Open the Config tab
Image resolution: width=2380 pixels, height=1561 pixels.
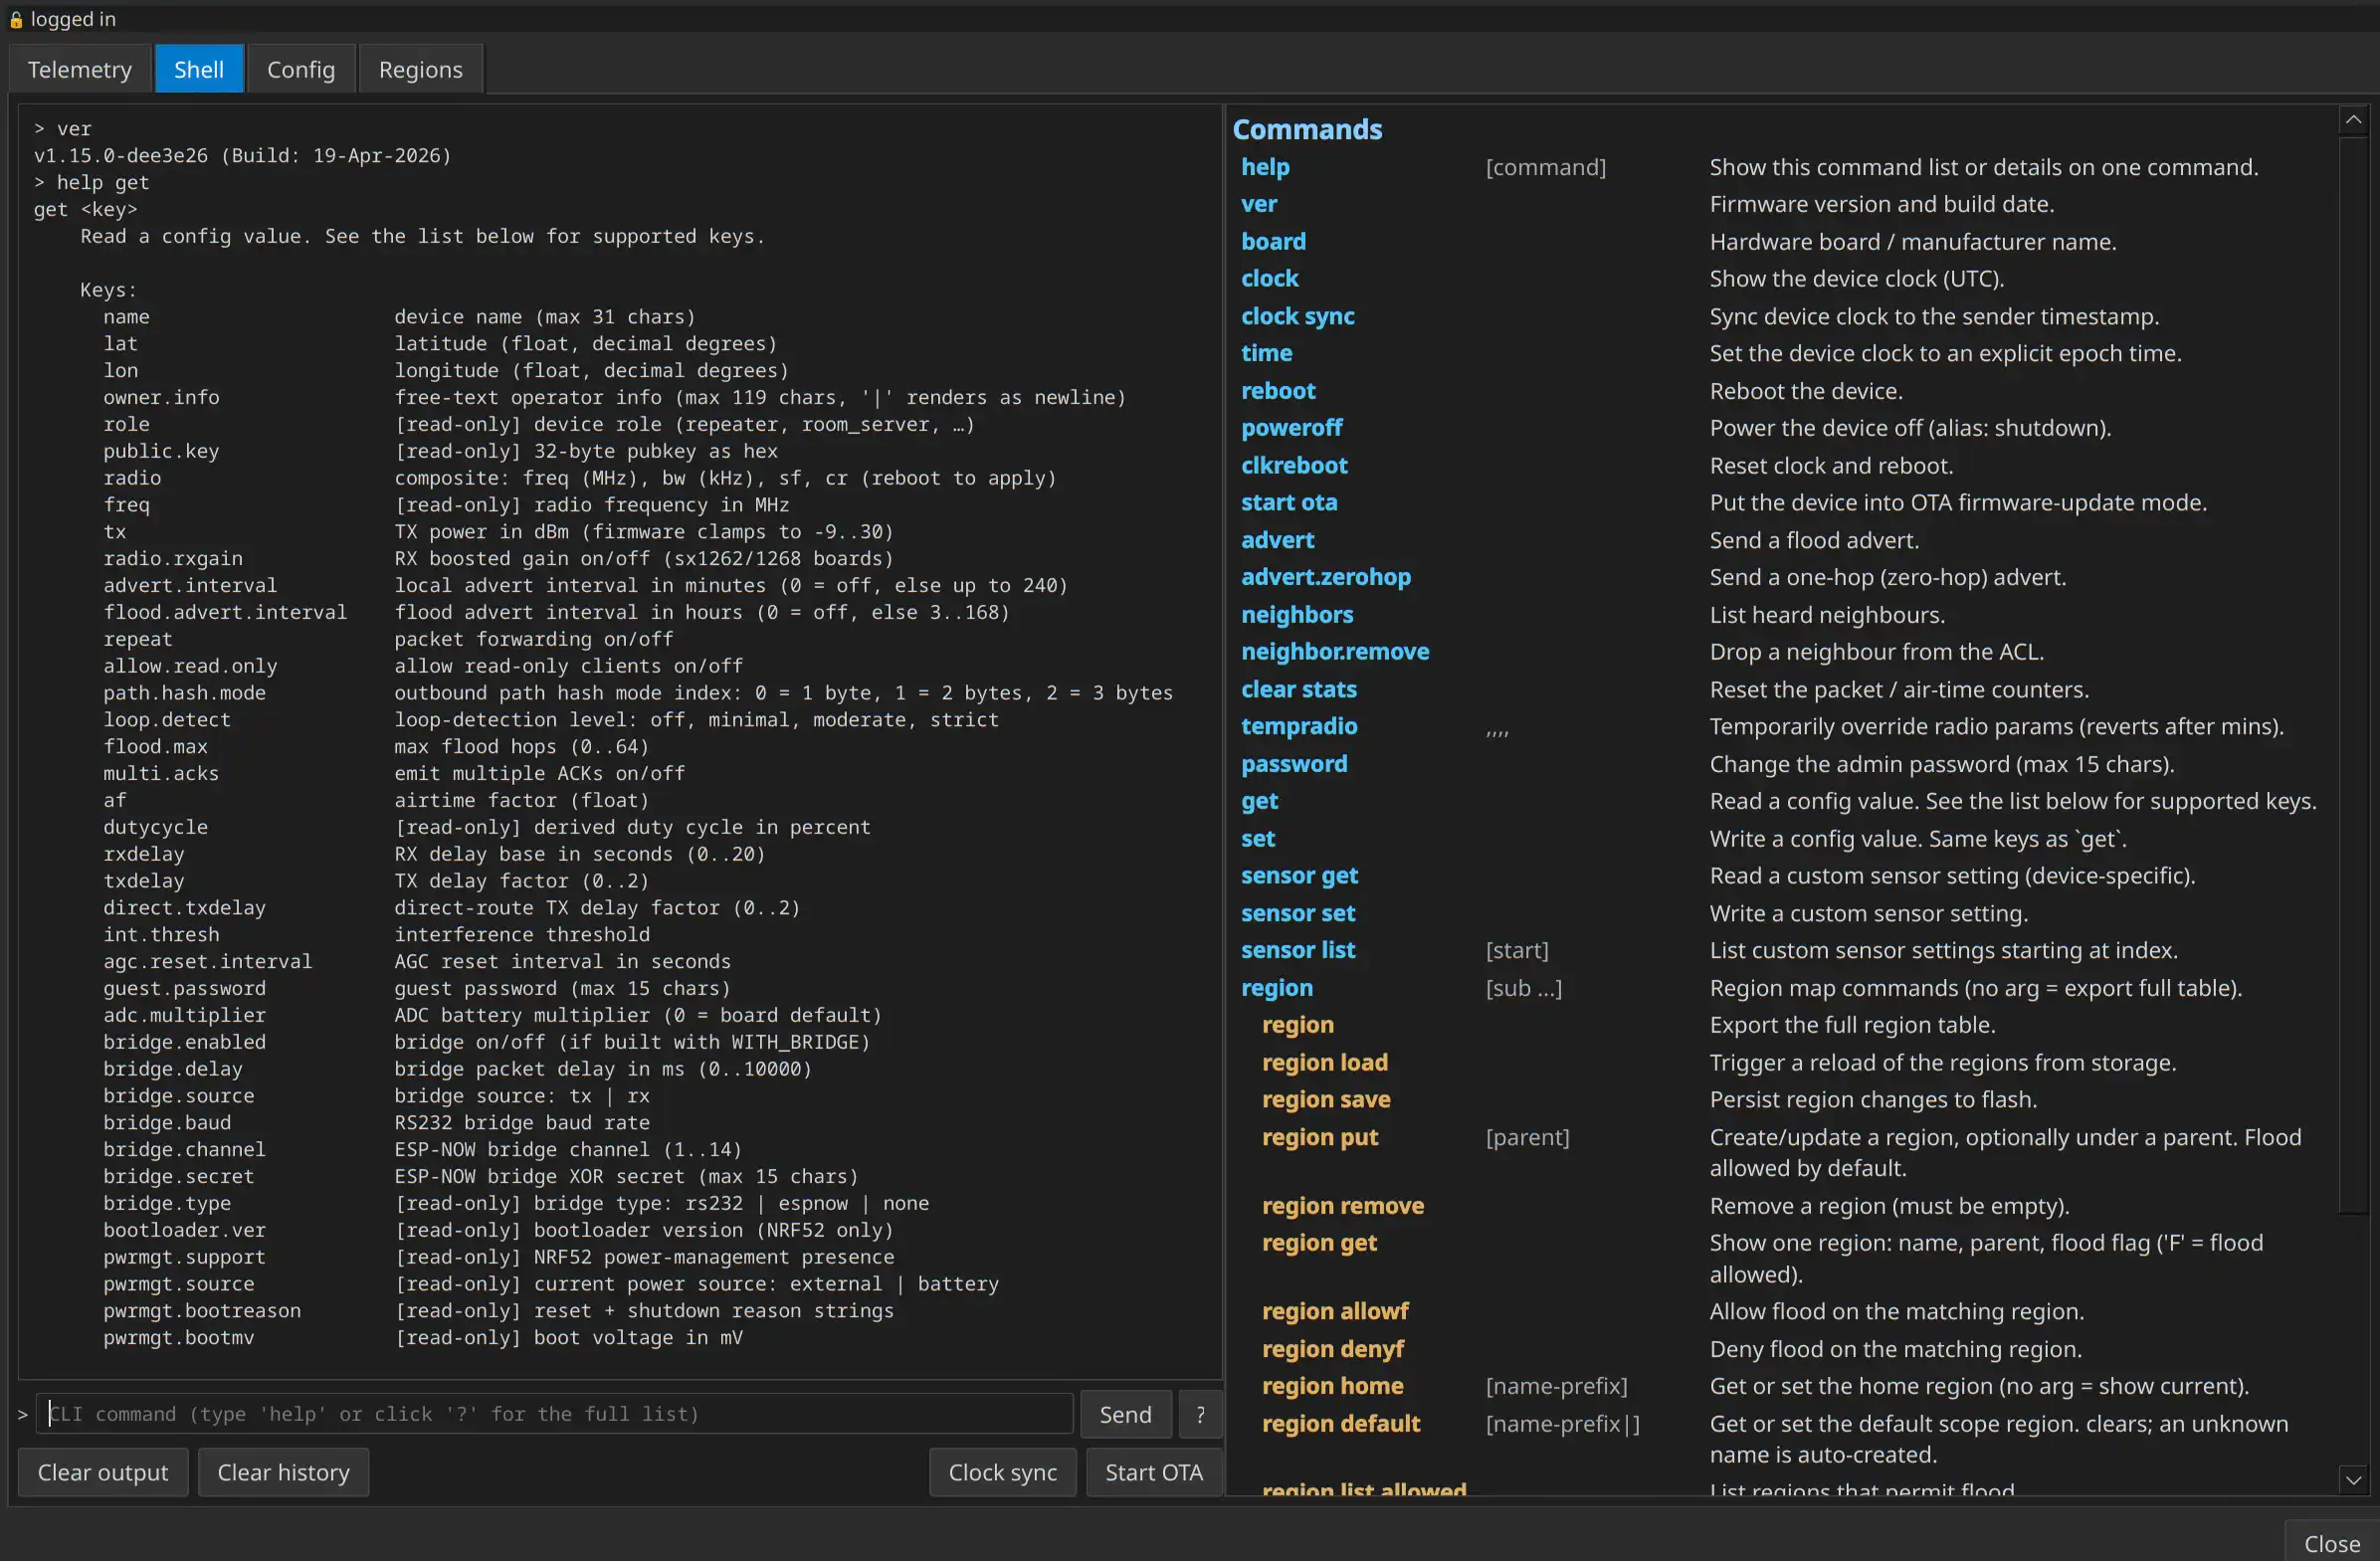pyautogui.click(x=300, y=69)
